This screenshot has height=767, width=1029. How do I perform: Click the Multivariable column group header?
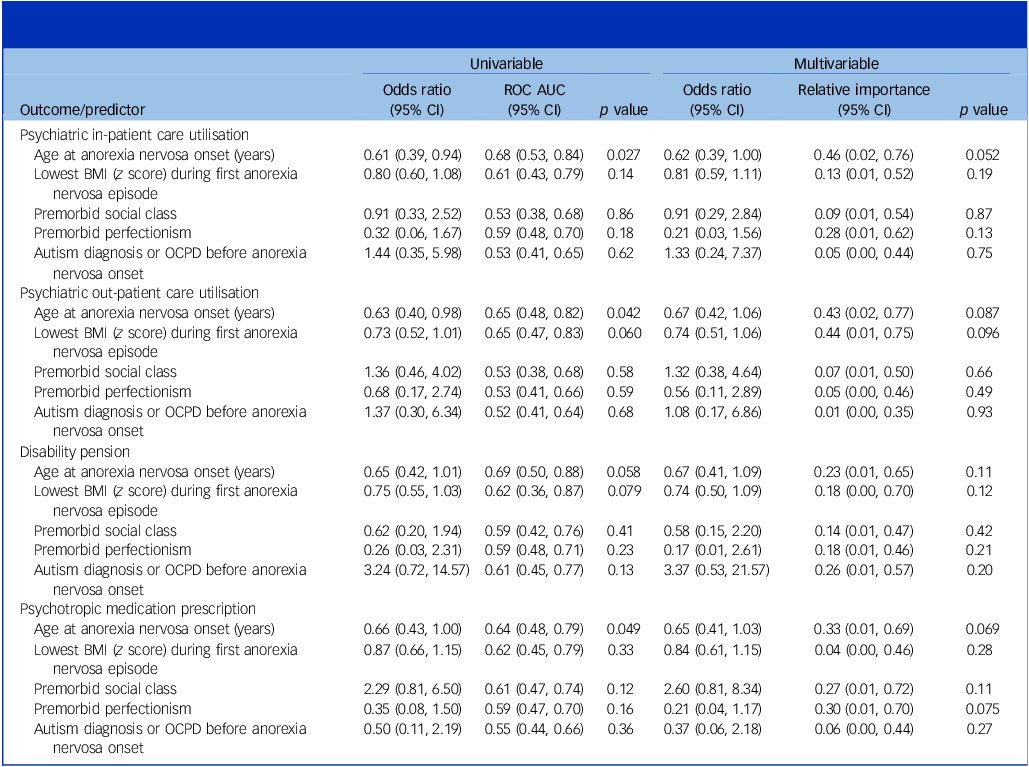(836, 64)
